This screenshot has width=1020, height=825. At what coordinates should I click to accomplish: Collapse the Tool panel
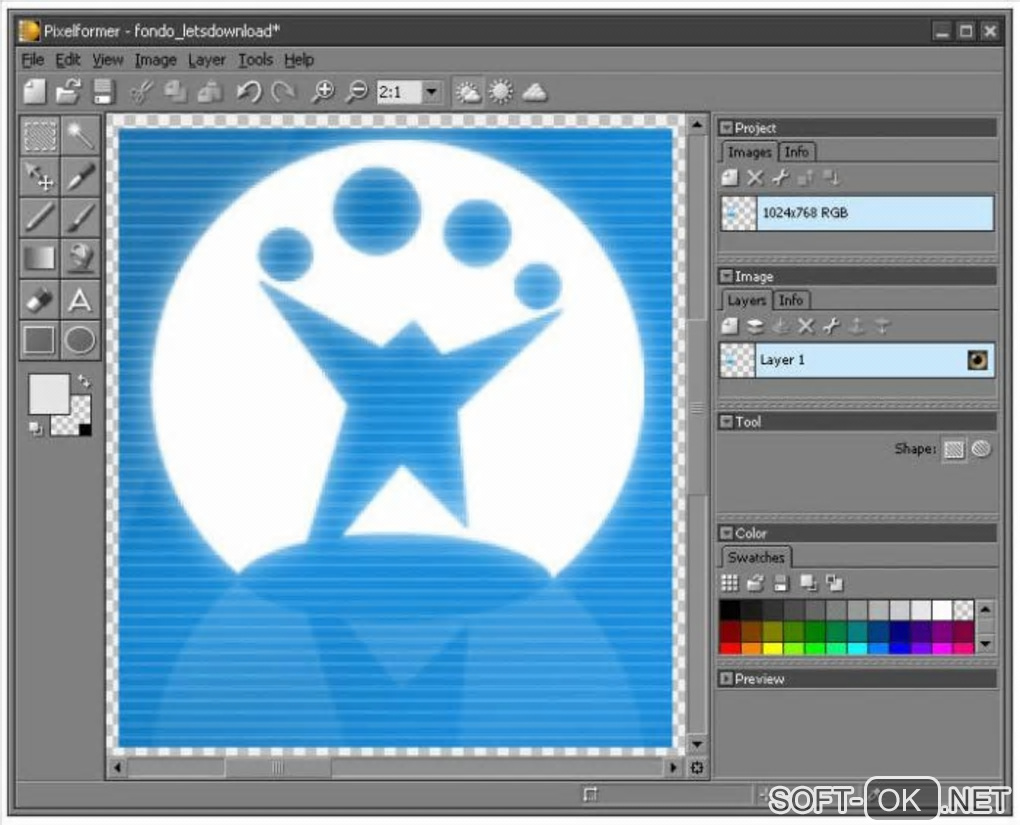pyautogui.click(x=726, y=422)
